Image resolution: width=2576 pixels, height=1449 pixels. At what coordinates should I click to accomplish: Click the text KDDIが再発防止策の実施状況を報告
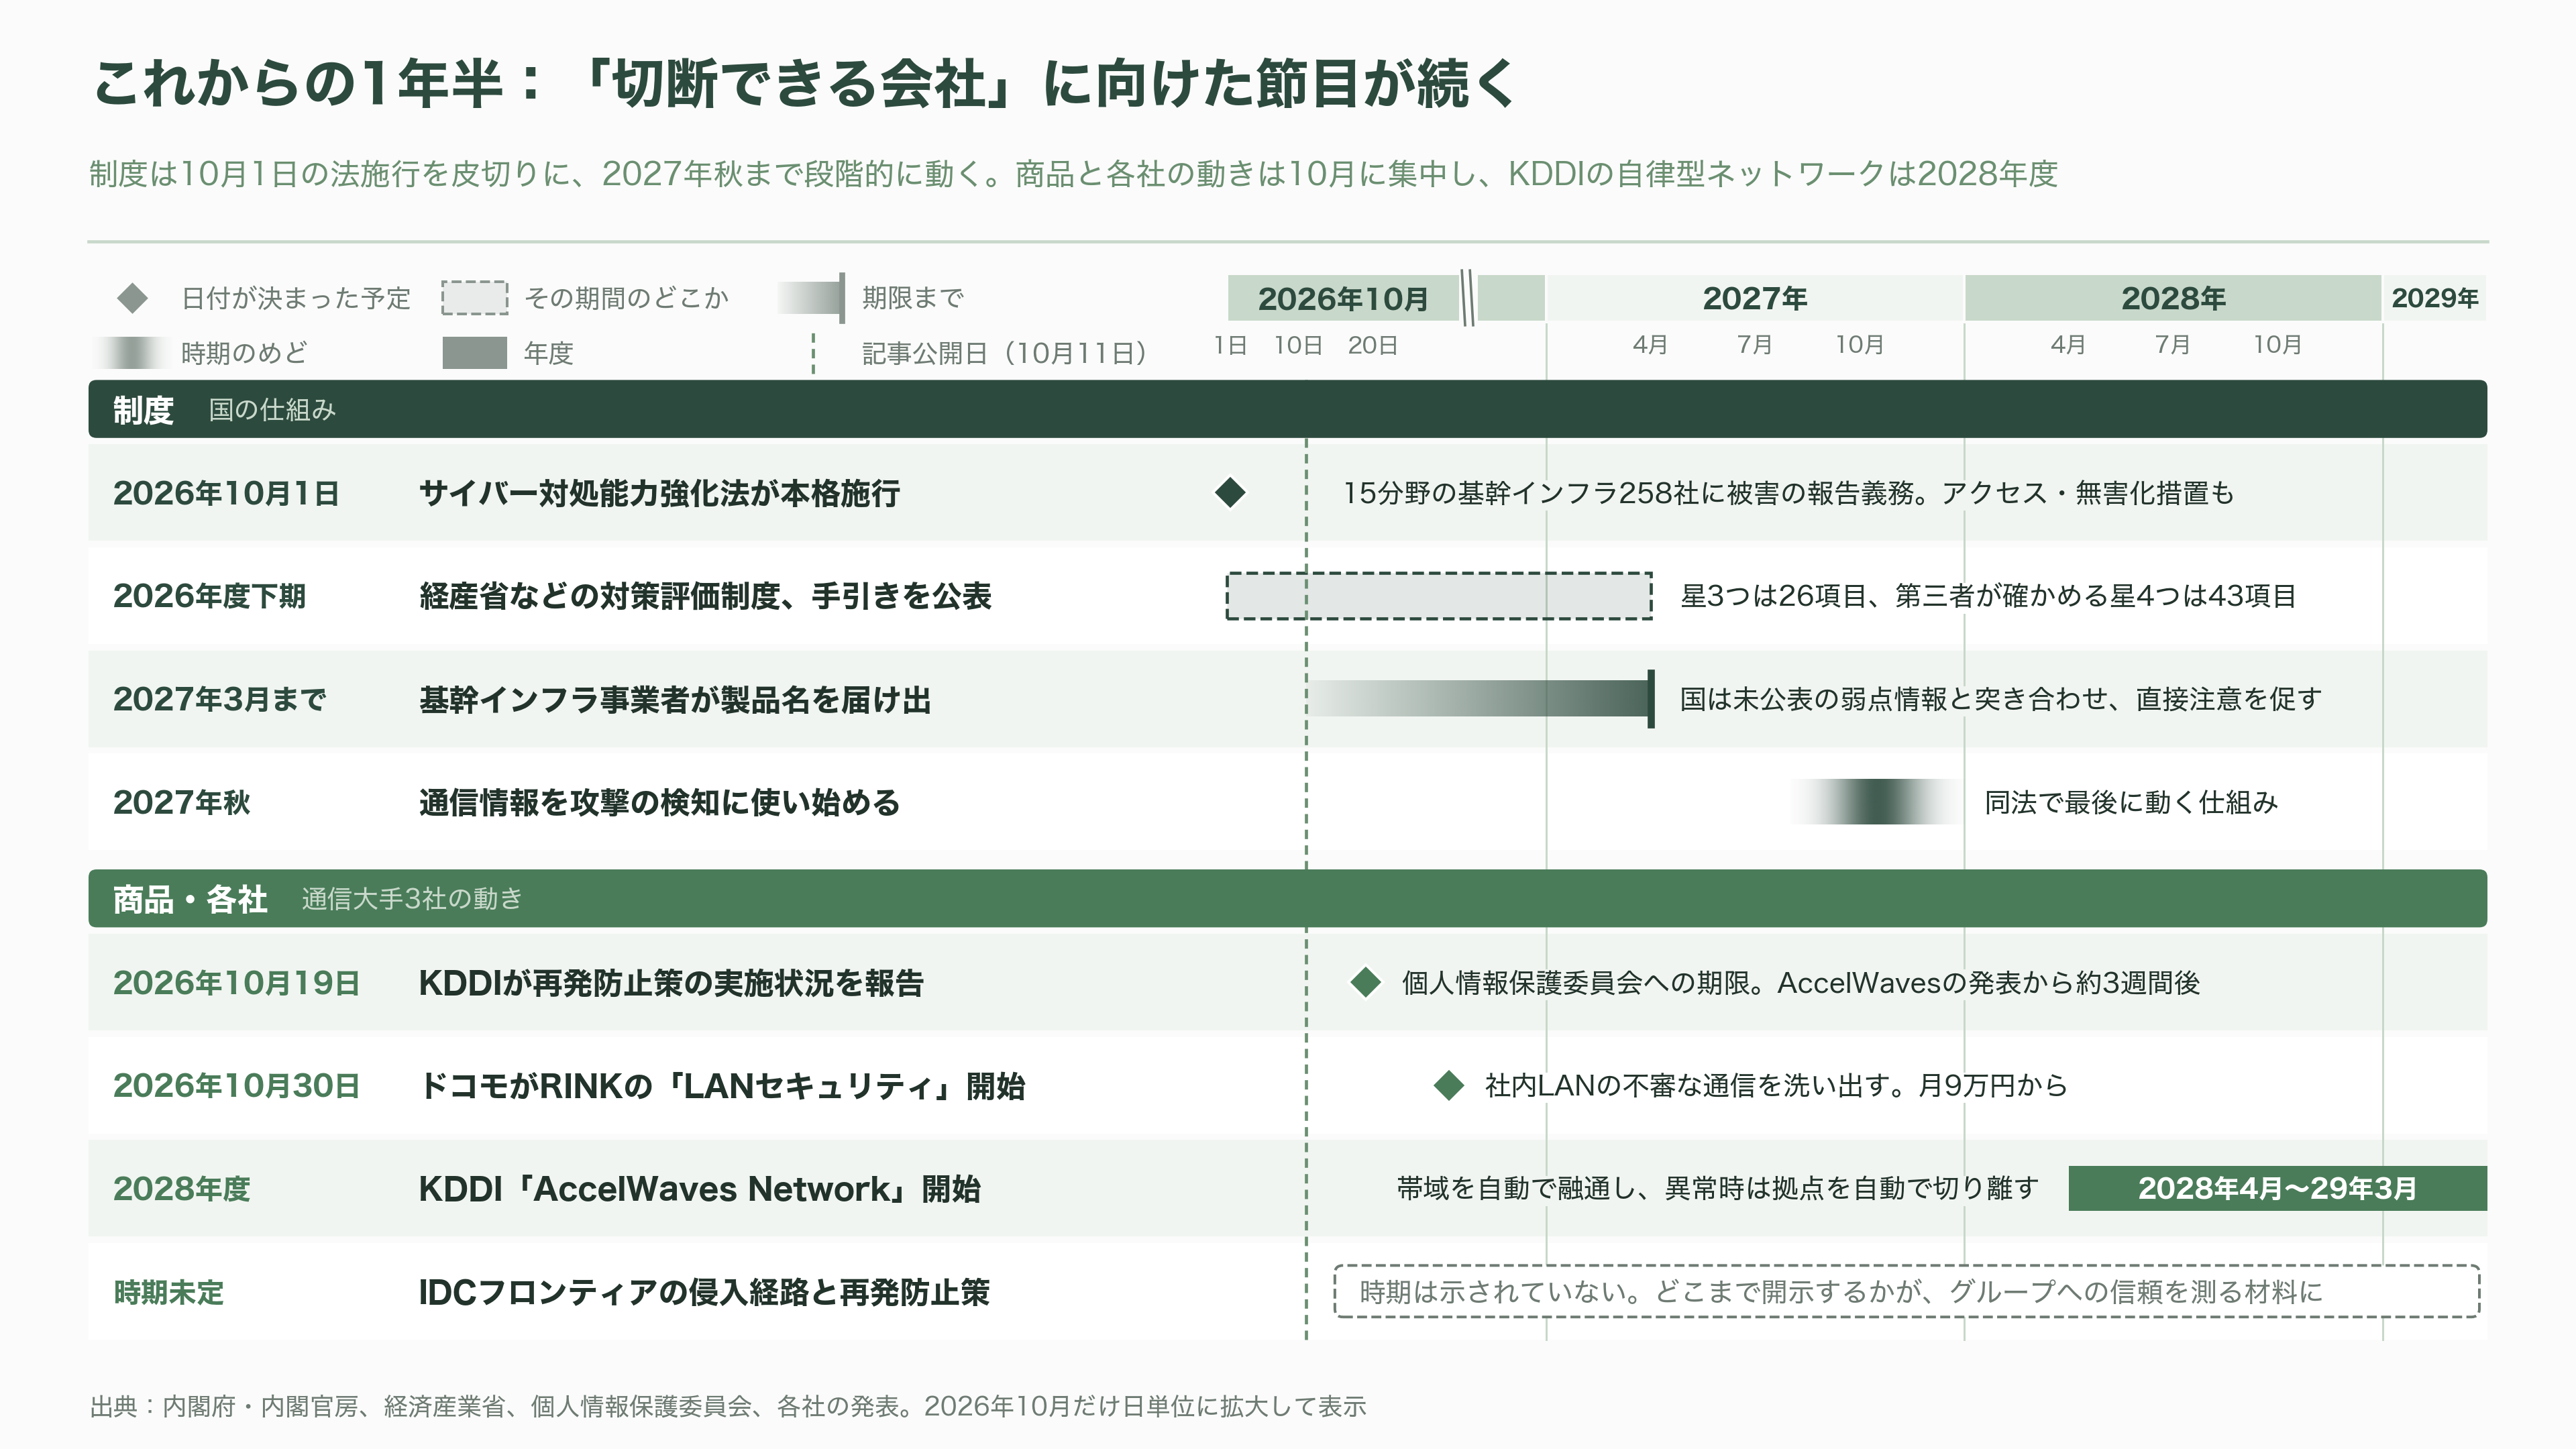click(x=671, y=983)
